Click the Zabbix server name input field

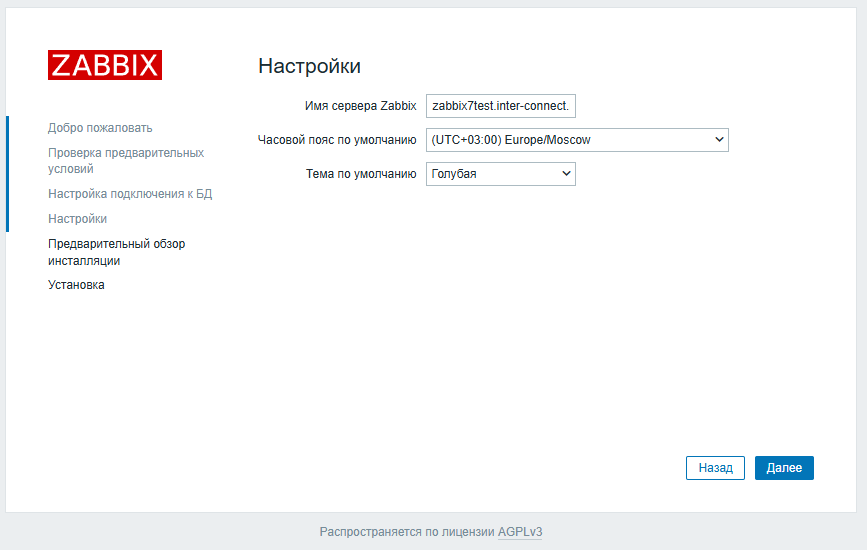click(x=500, y=106)
